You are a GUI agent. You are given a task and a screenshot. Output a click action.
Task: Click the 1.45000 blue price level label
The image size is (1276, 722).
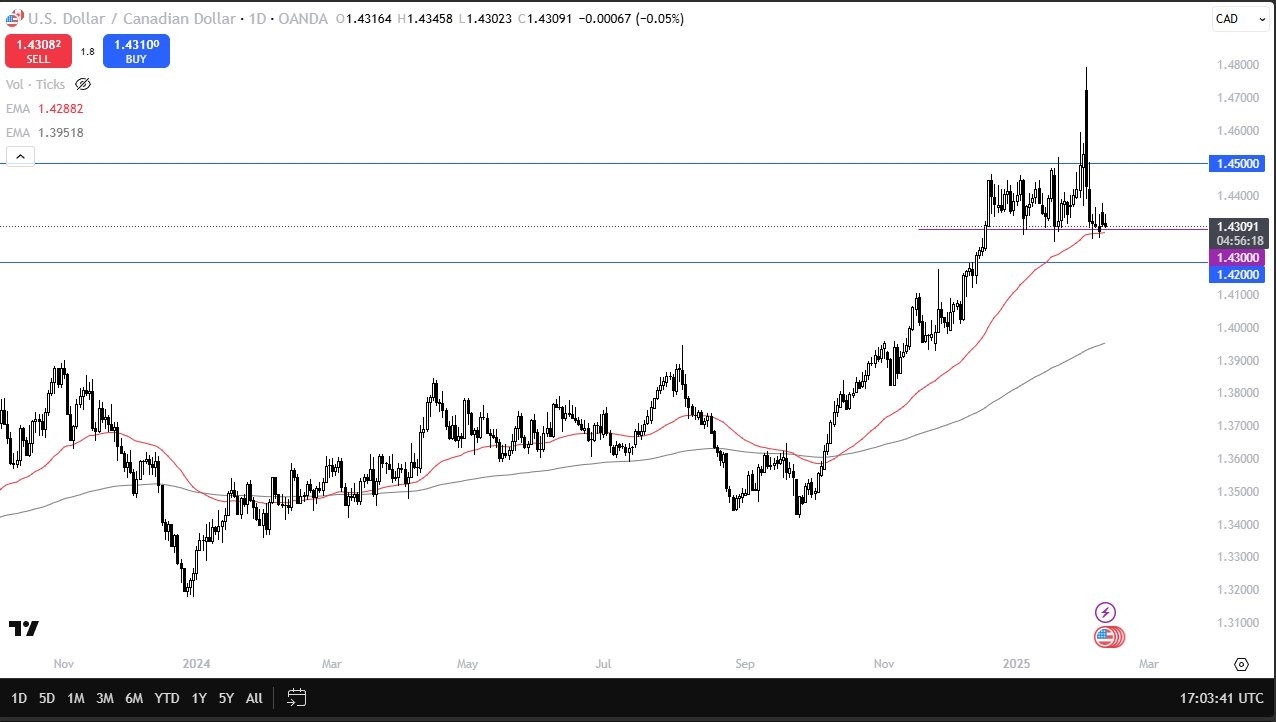click(x=1237, y=163)
